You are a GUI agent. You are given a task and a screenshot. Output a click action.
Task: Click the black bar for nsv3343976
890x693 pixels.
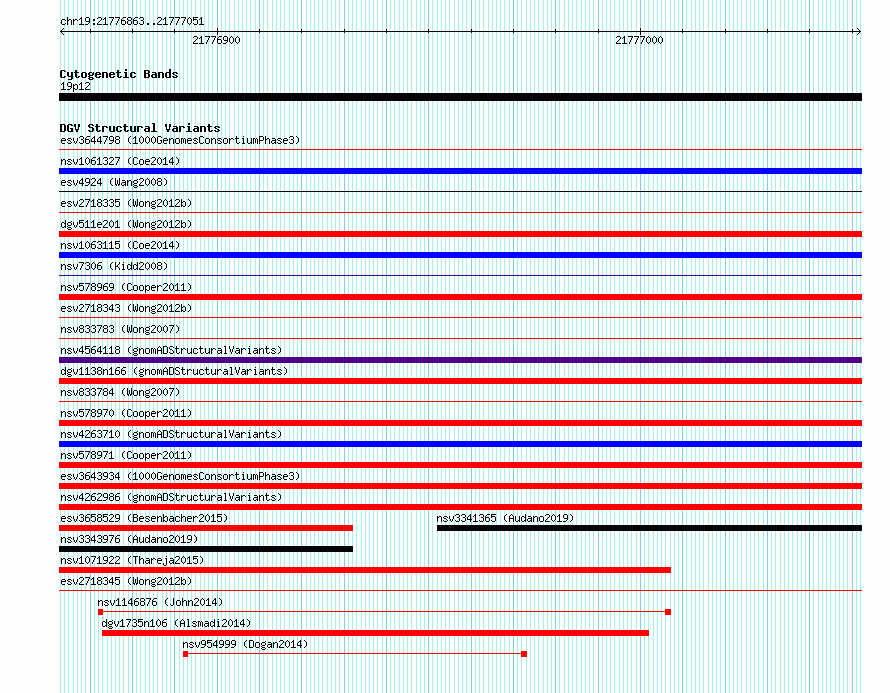pyautogui.click(x=206, y=549)
